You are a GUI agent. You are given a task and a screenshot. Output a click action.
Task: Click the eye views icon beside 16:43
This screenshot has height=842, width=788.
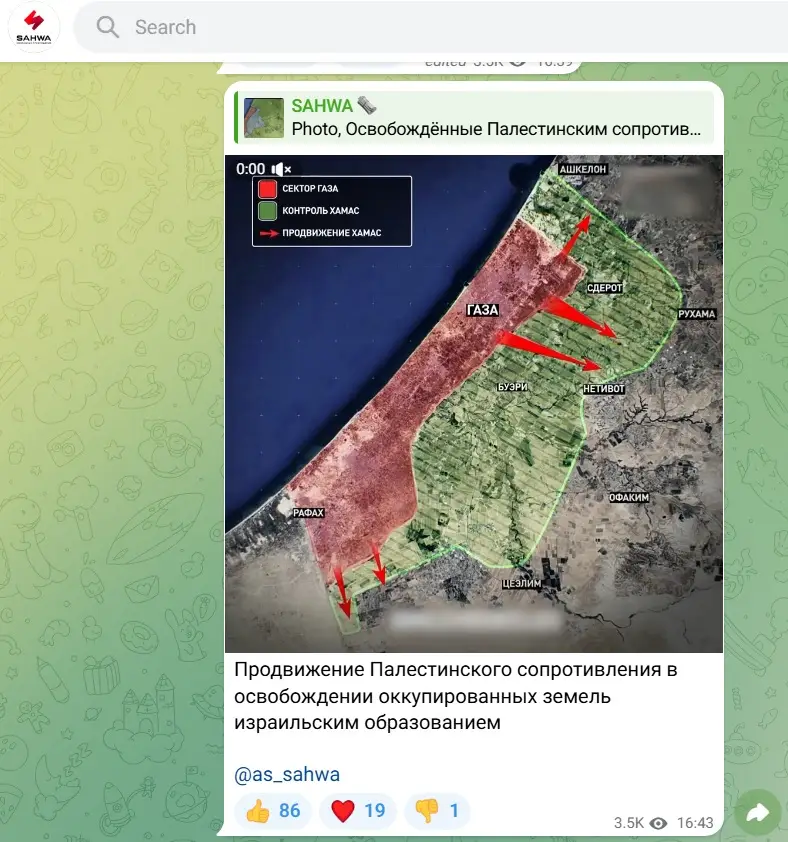(x=658, y=823)
